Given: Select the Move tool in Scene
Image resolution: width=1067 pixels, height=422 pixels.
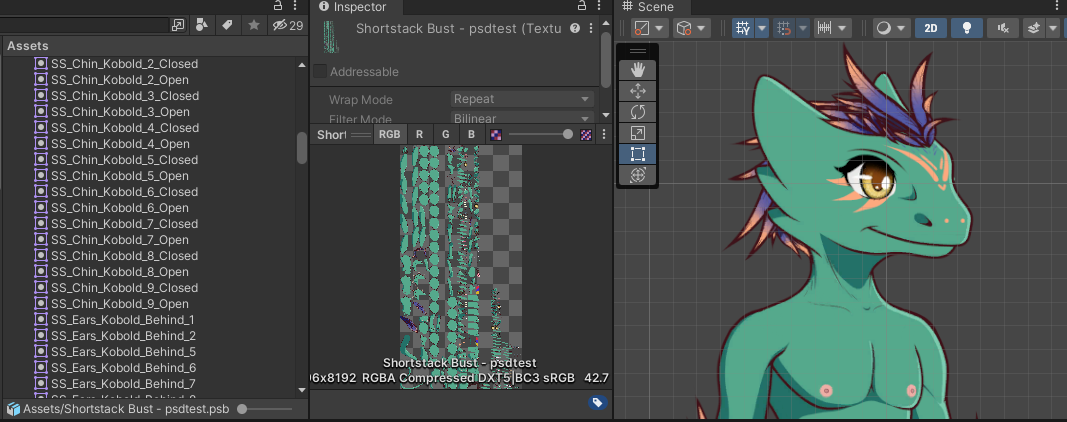Looking at the screenshot, I should pos(638,91).
